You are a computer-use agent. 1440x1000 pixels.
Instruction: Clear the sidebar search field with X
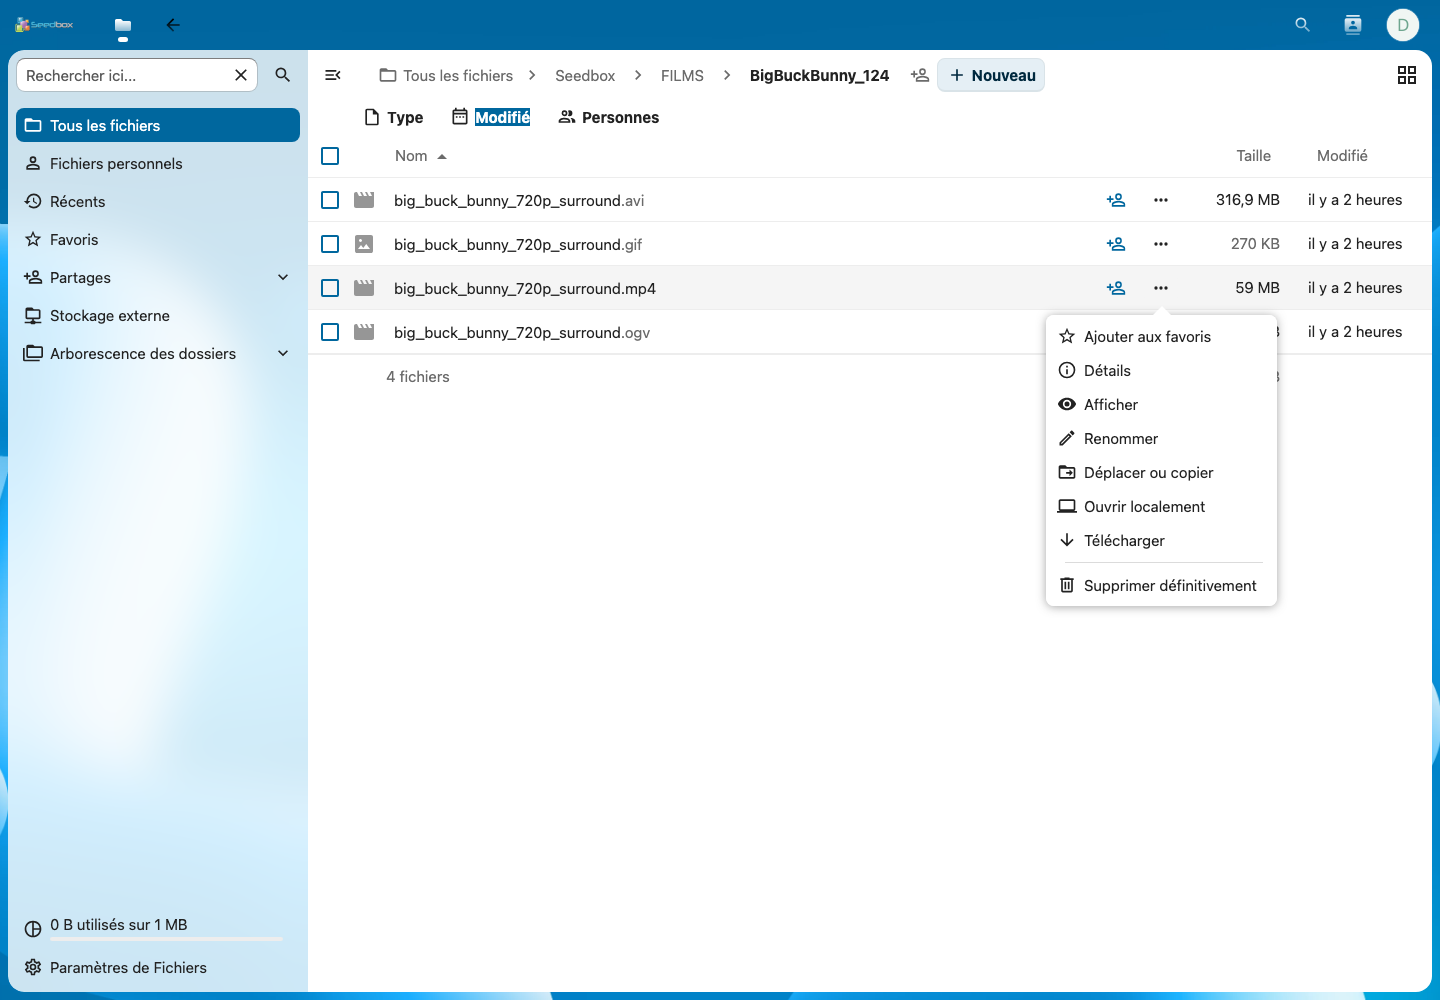[241, 75]
